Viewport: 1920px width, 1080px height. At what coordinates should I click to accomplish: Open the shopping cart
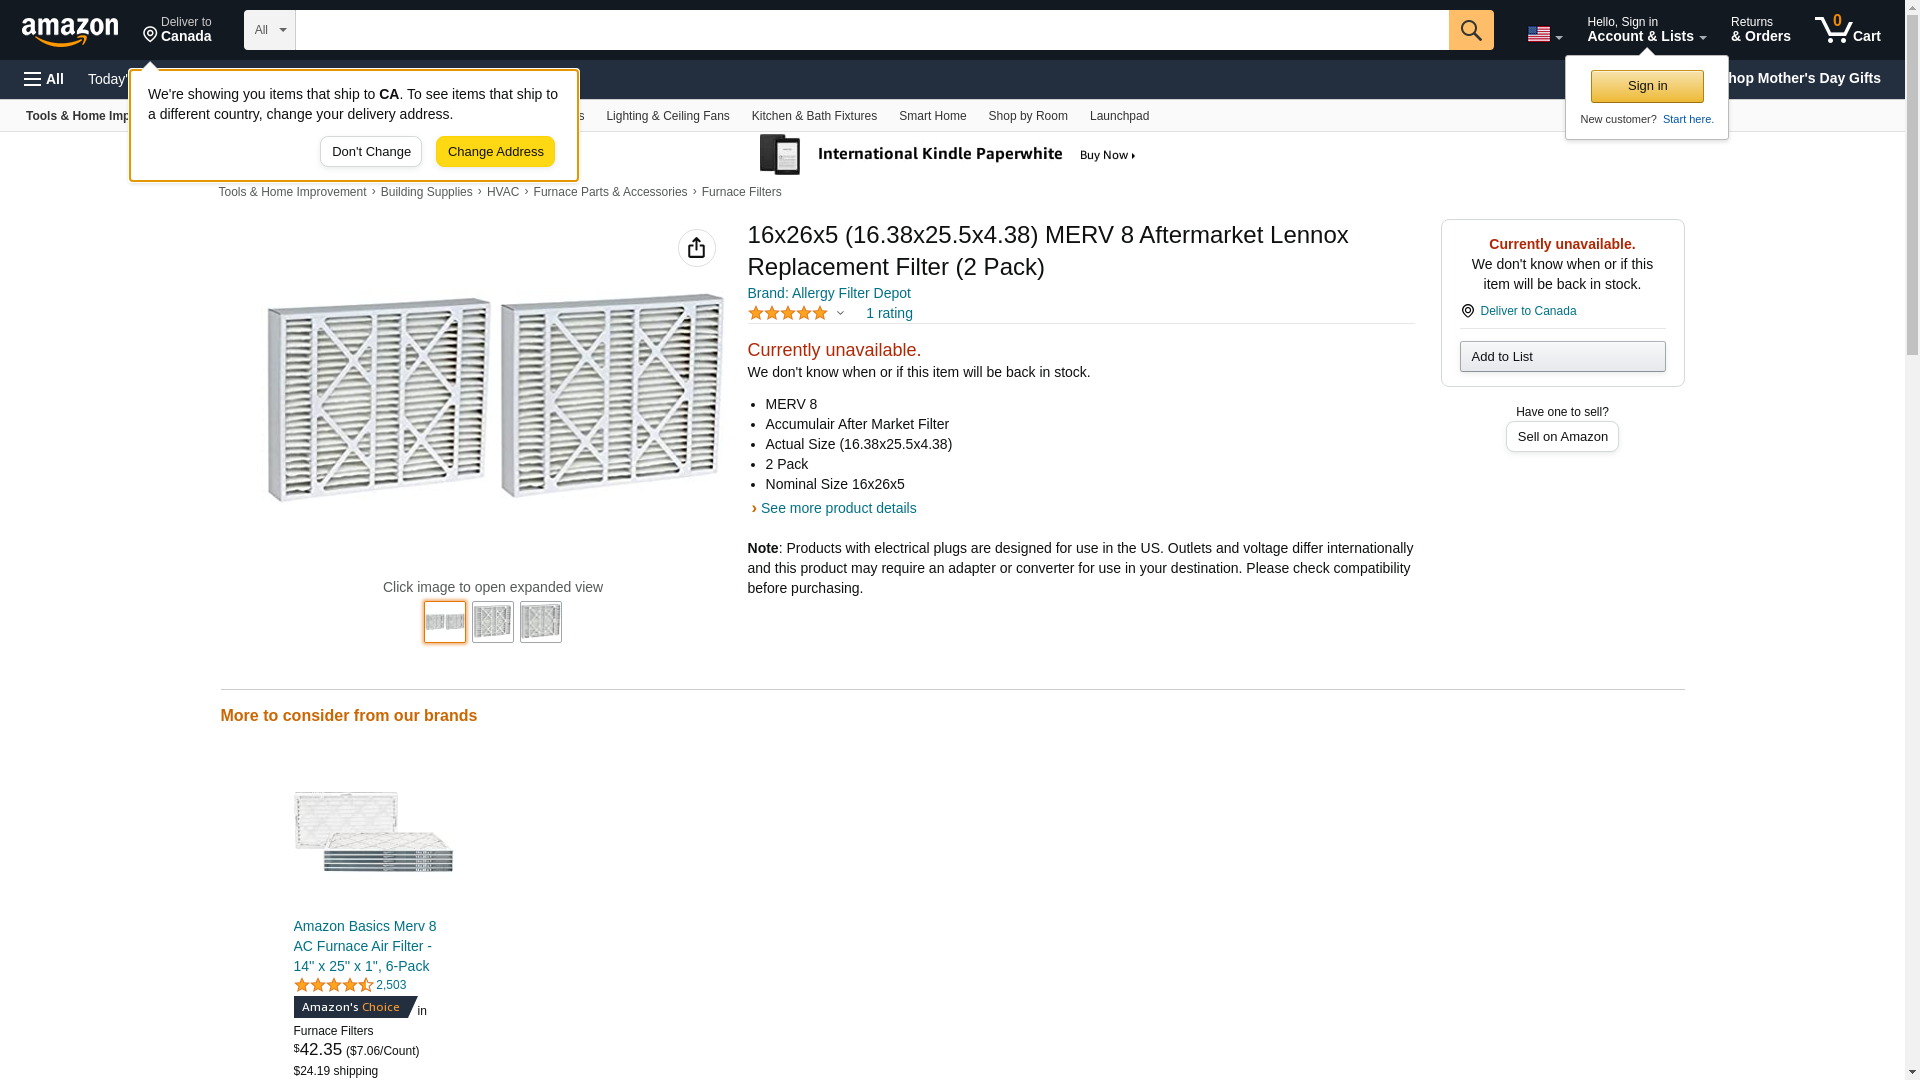pyautogui.click(x=1847, y=30)
